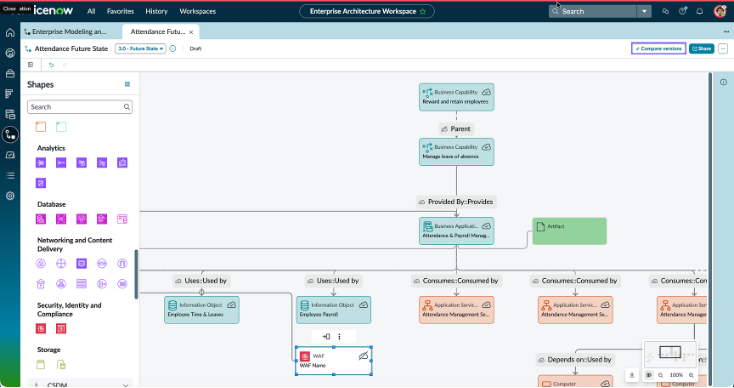
Task: Zoom out using the minus magnifier
Action: click(661, 375)
